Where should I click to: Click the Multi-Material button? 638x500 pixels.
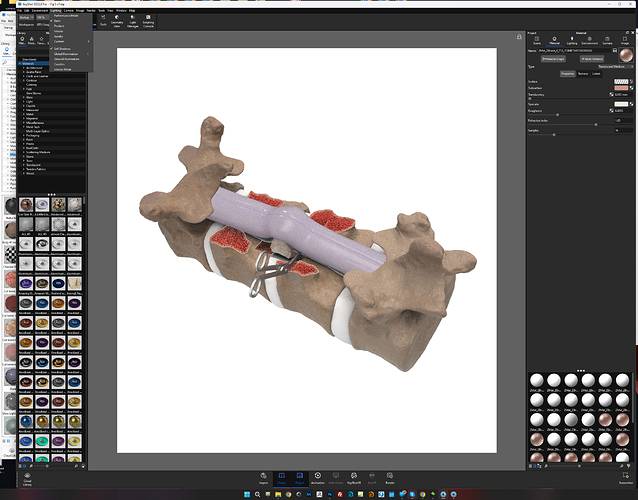pyautogui.click(x=592, y=59)
